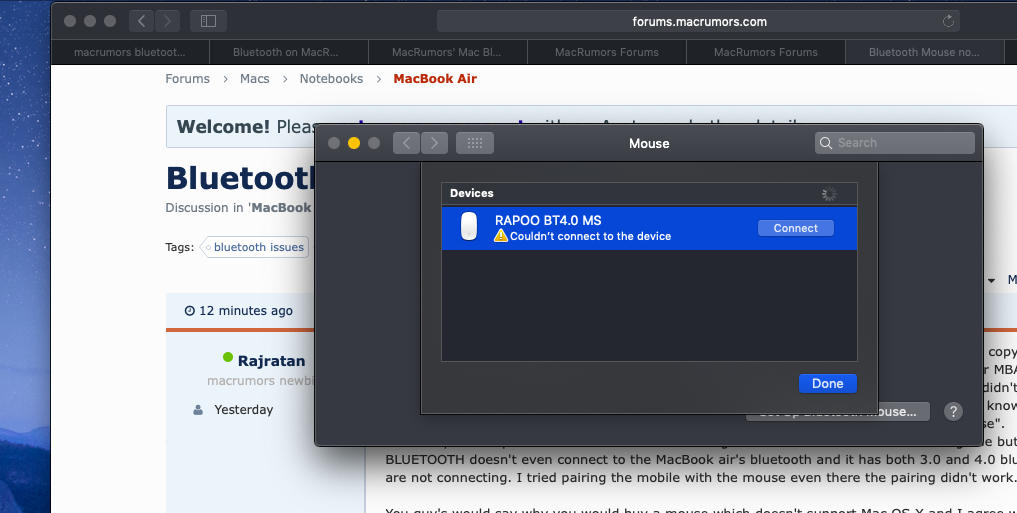Go back in Mouse preferences window
The height and width of the screenshot is (513, 1017).
point(406,143)
